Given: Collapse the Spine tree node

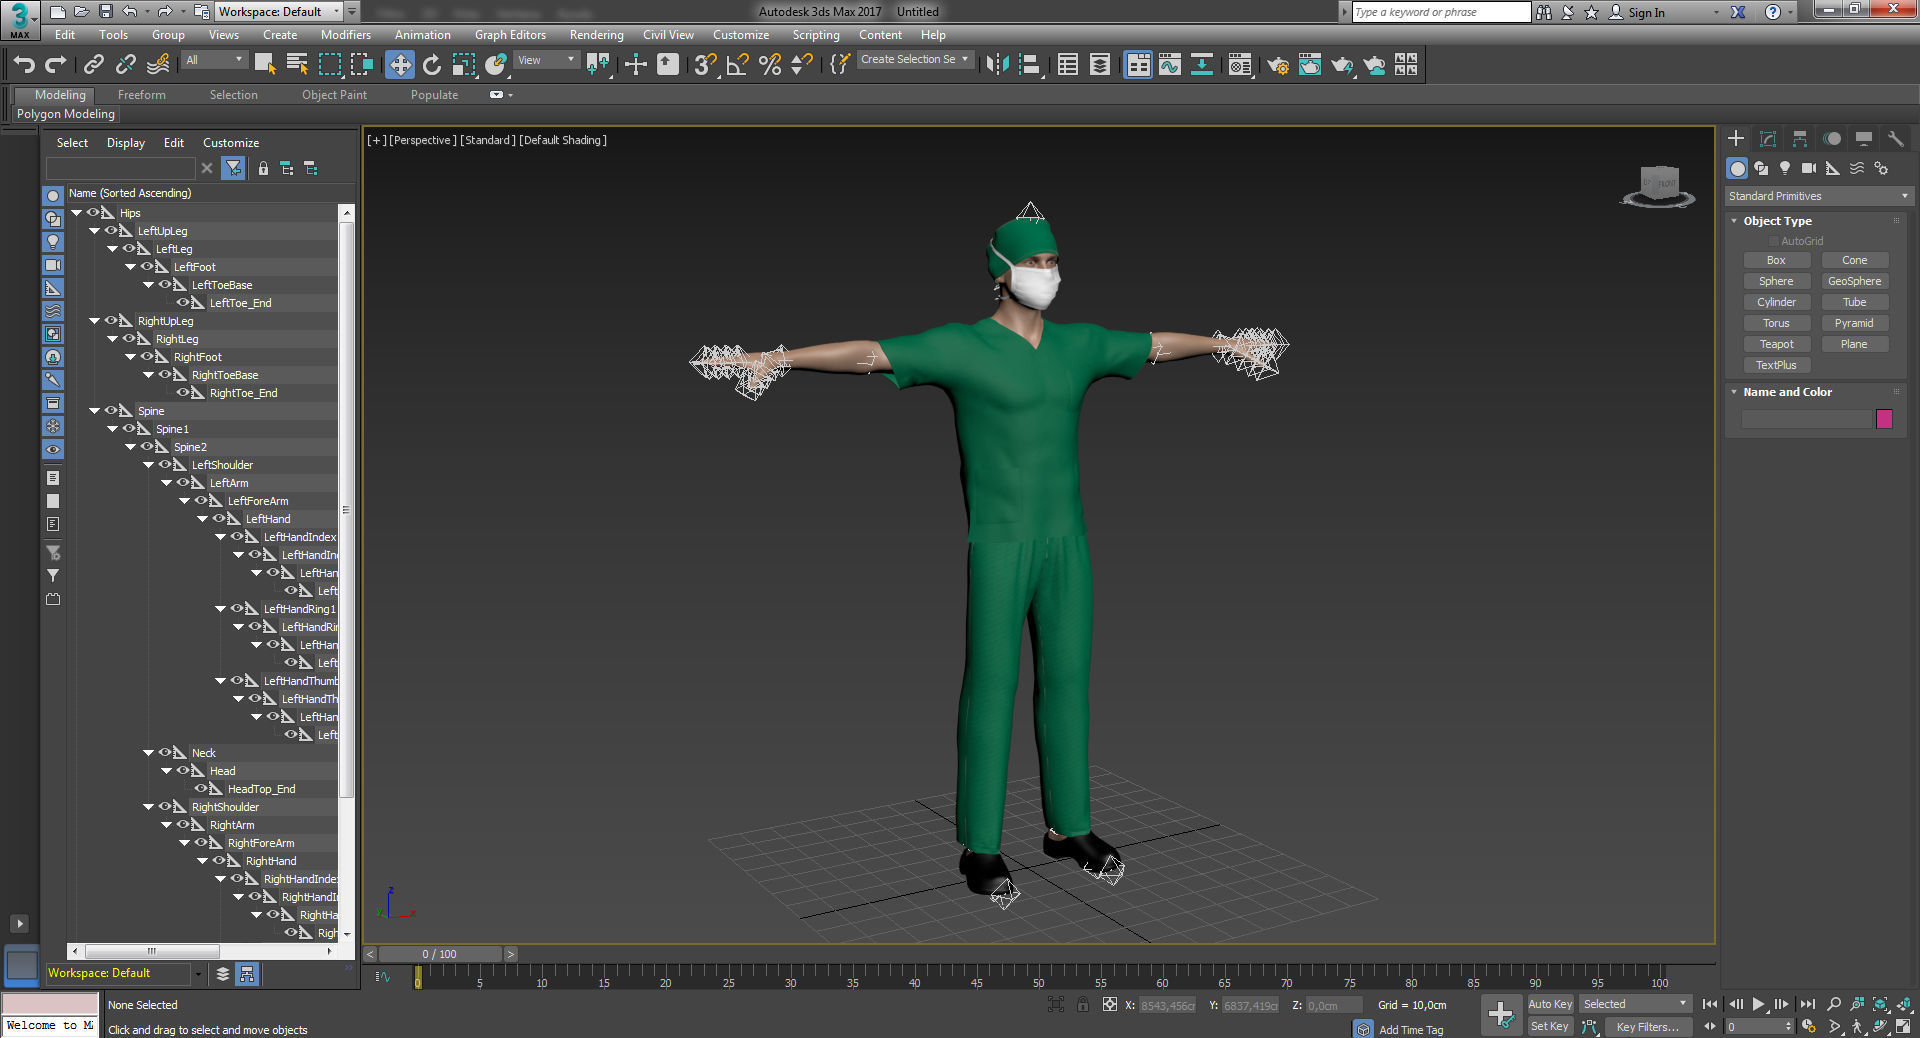Looking at the screenshot, I should [x=94, y=410].
